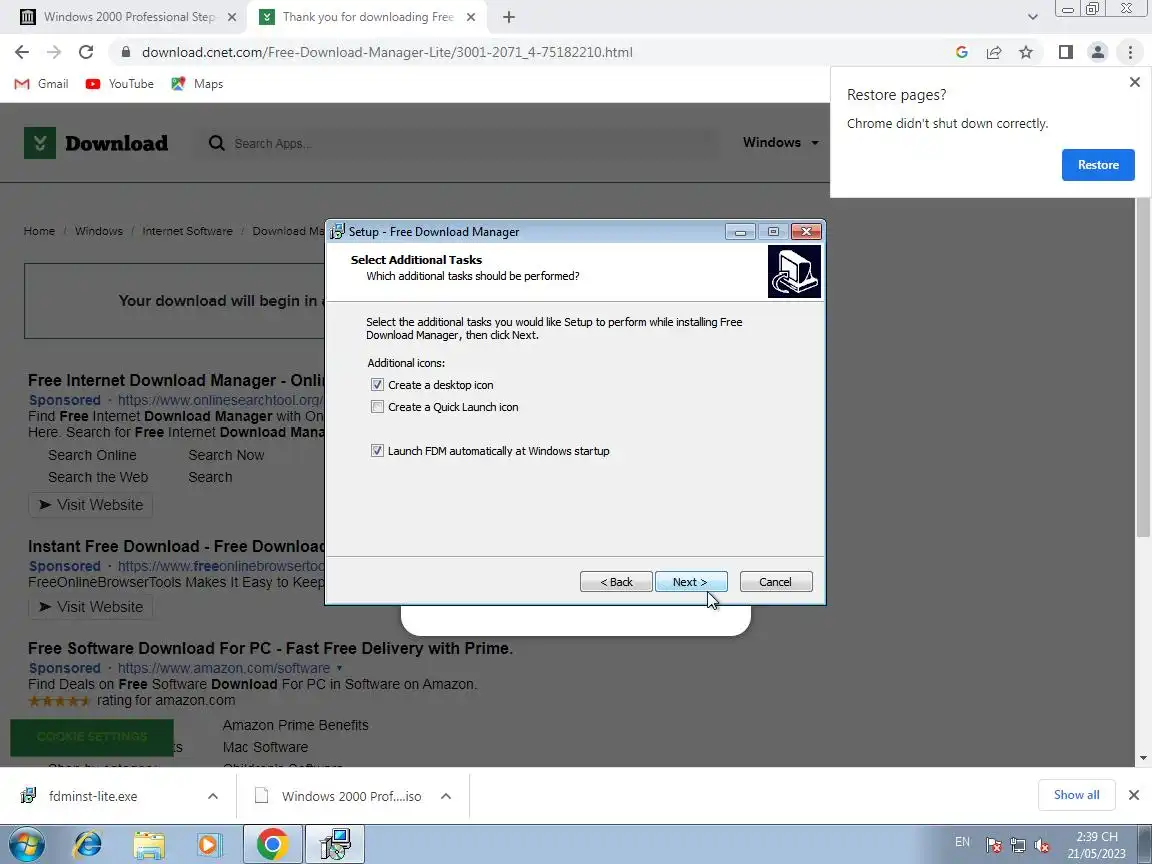The height and width of the screenshot is (864, 1152).
Task: Launch Internet Explorer from taskbar
Action: click(87, 845)
